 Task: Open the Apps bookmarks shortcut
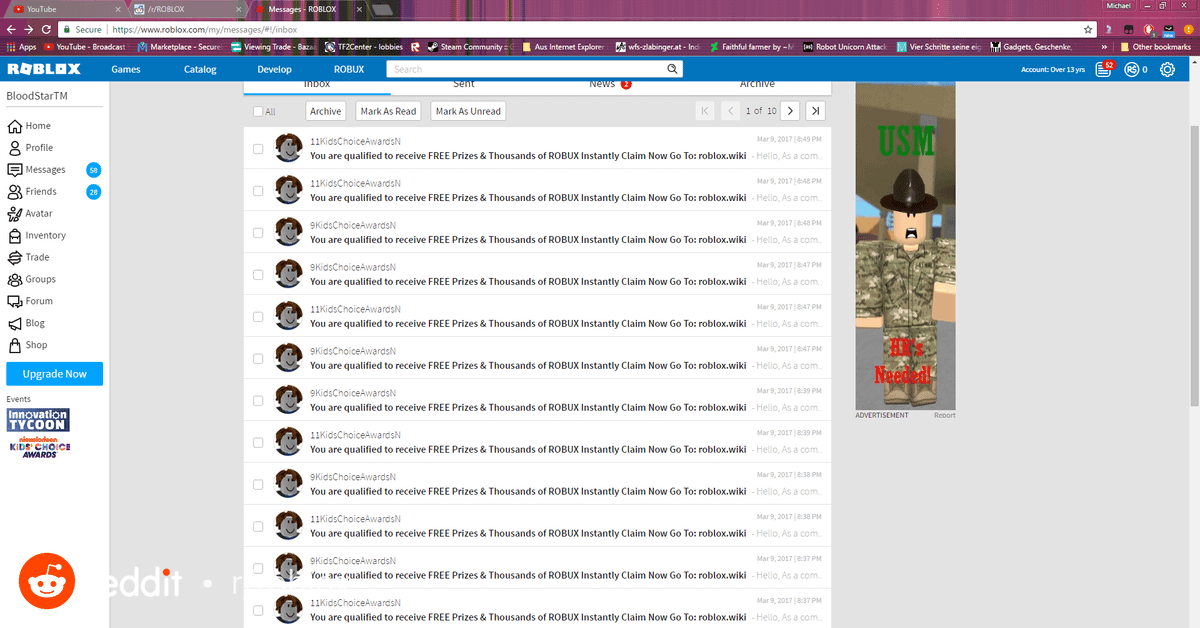pyautogui.click(x=21, y=47)
